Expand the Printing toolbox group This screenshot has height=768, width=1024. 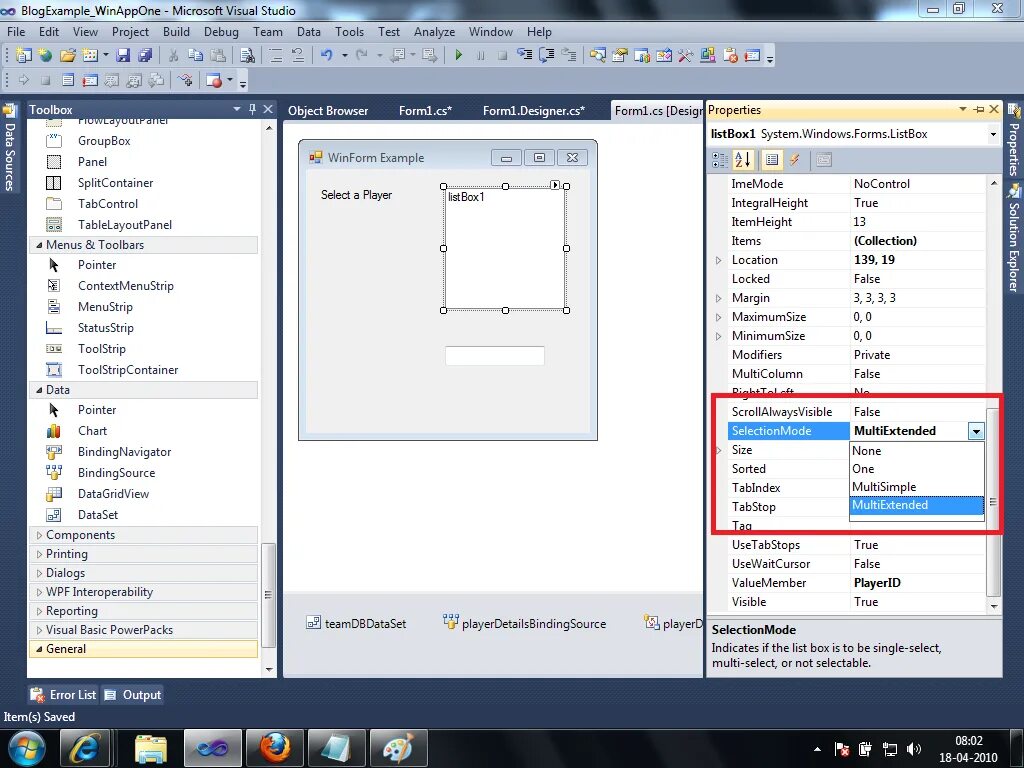pyautogui.click(x=39, y=554)
